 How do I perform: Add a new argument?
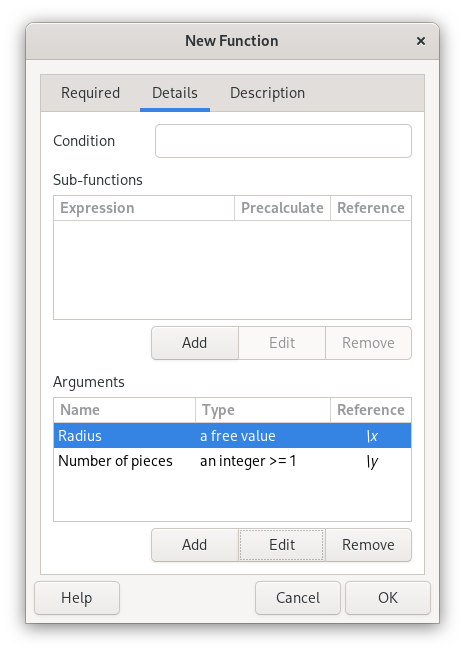(195, 545)
